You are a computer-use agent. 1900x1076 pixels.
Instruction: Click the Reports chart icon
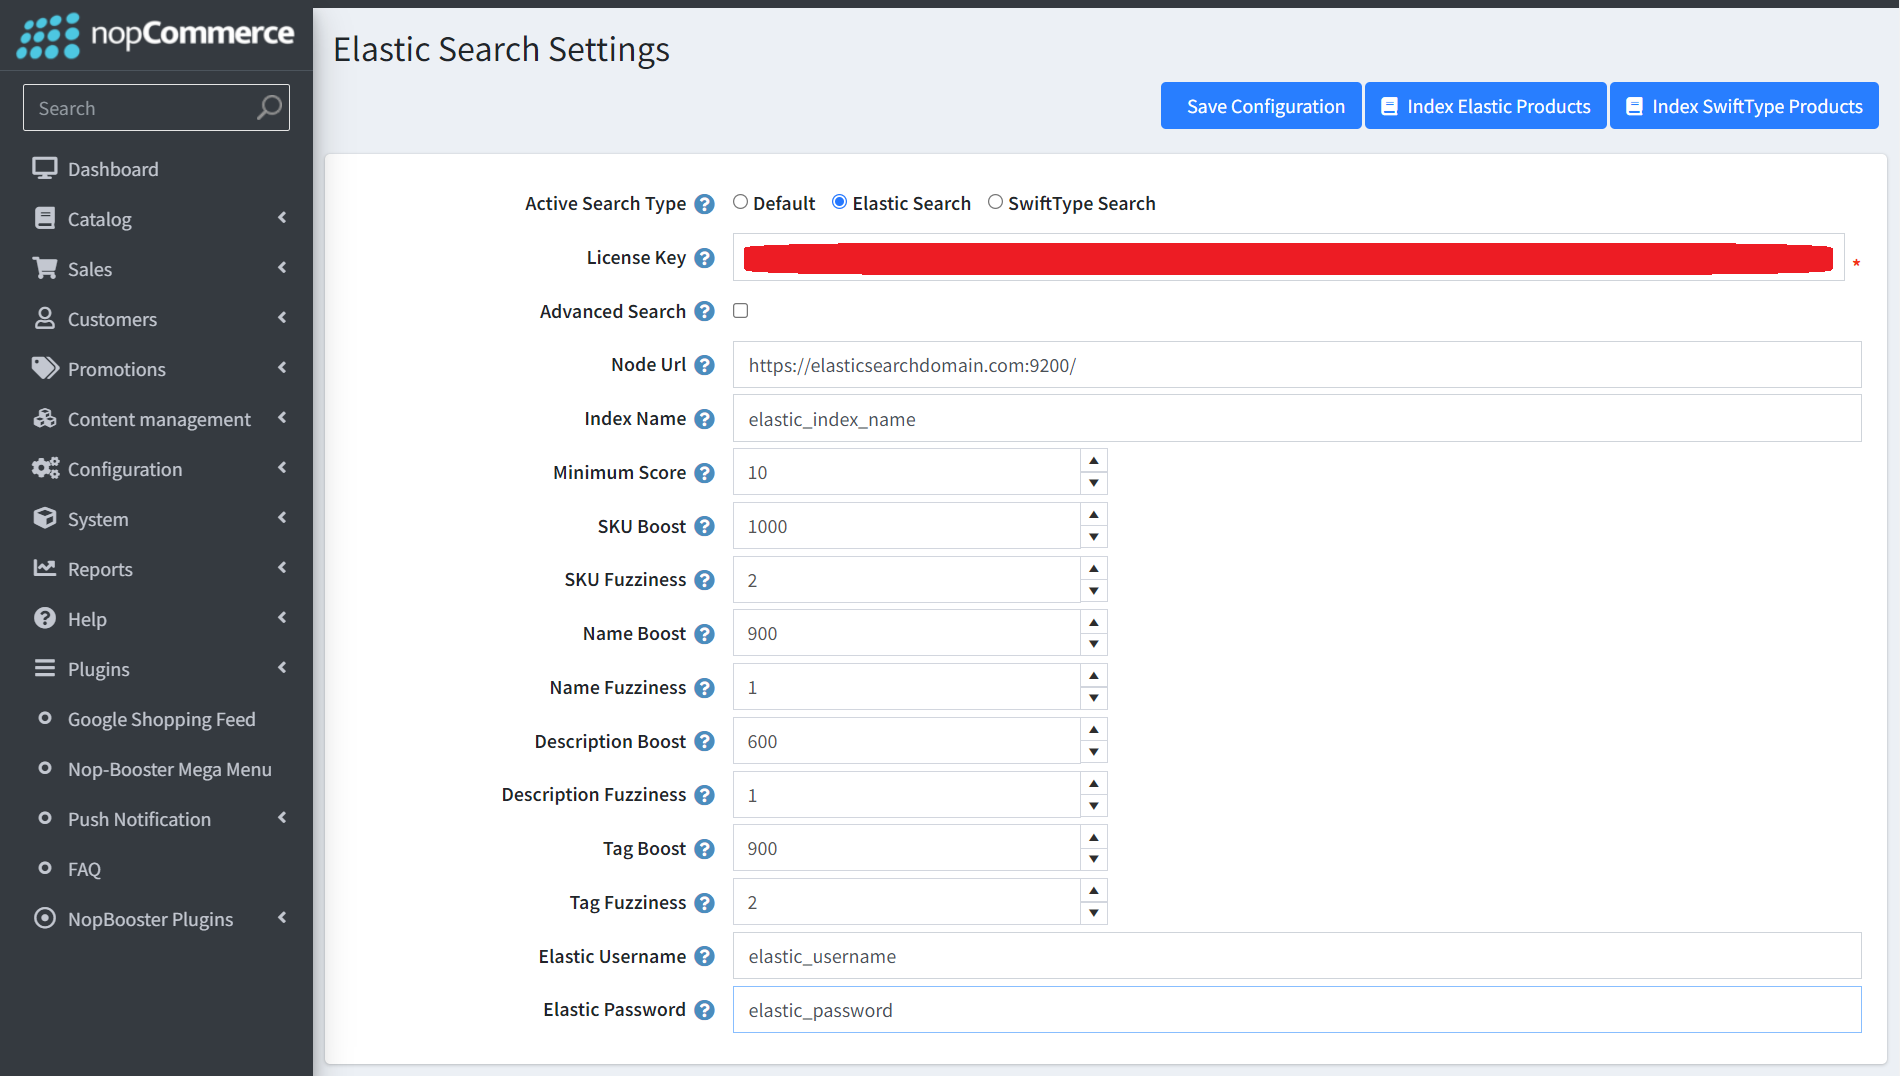point(45,568)
